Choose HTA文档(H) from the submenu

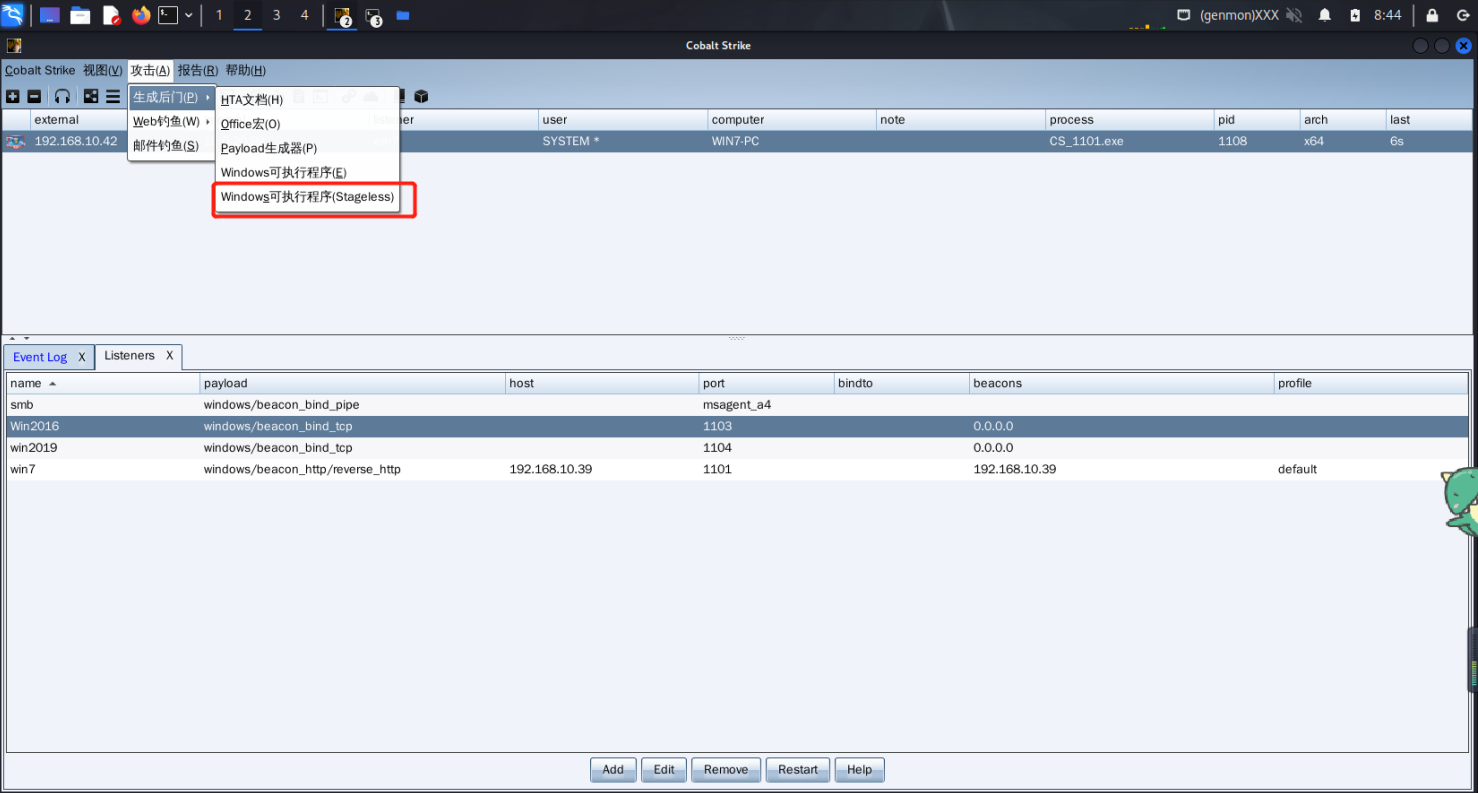(308, 100)
